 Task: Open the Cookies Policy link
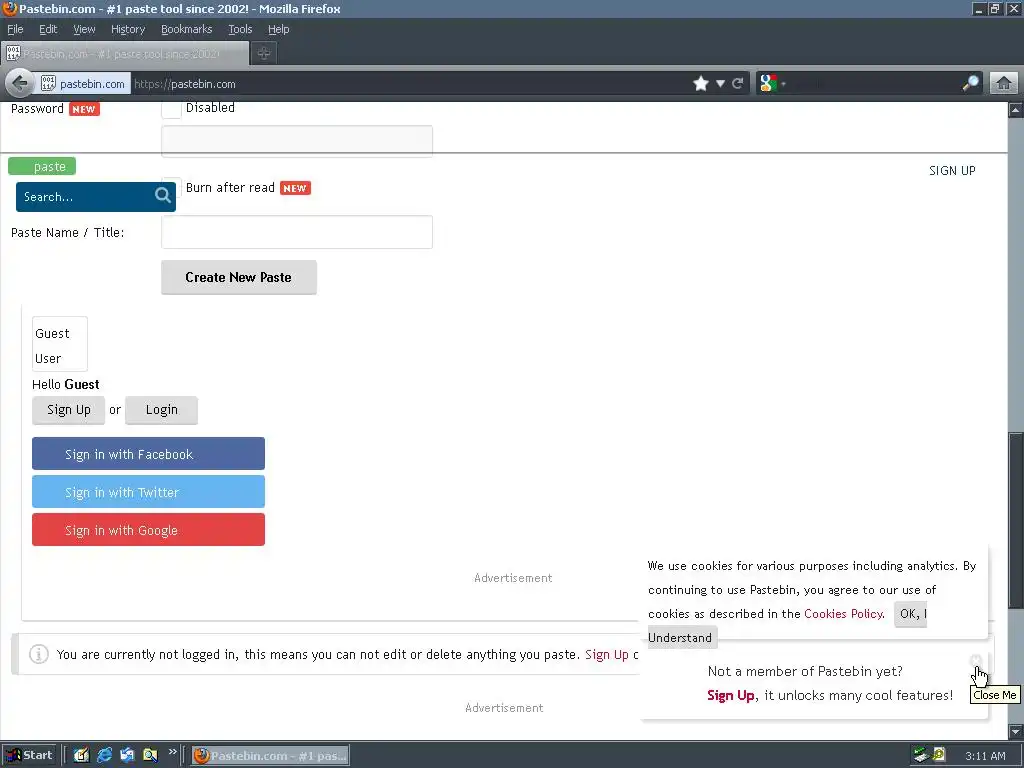pos(844,614)
